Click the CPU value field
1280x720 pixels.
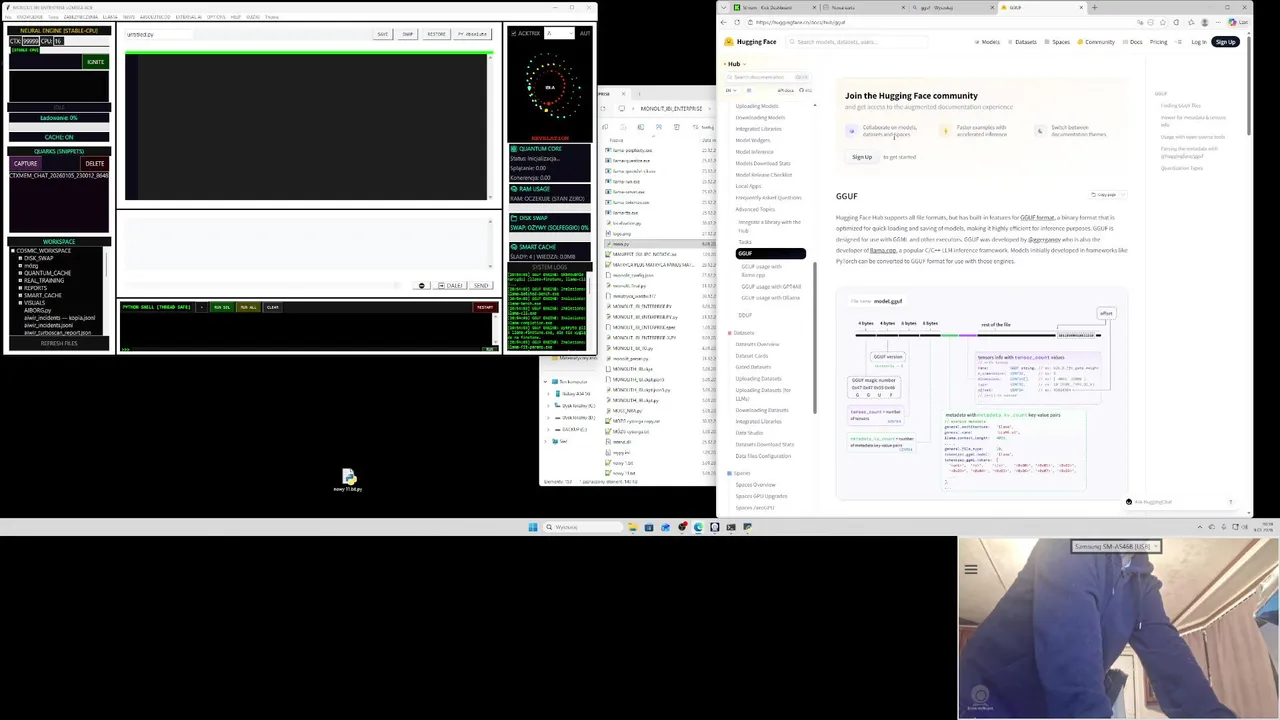point(58,41)
